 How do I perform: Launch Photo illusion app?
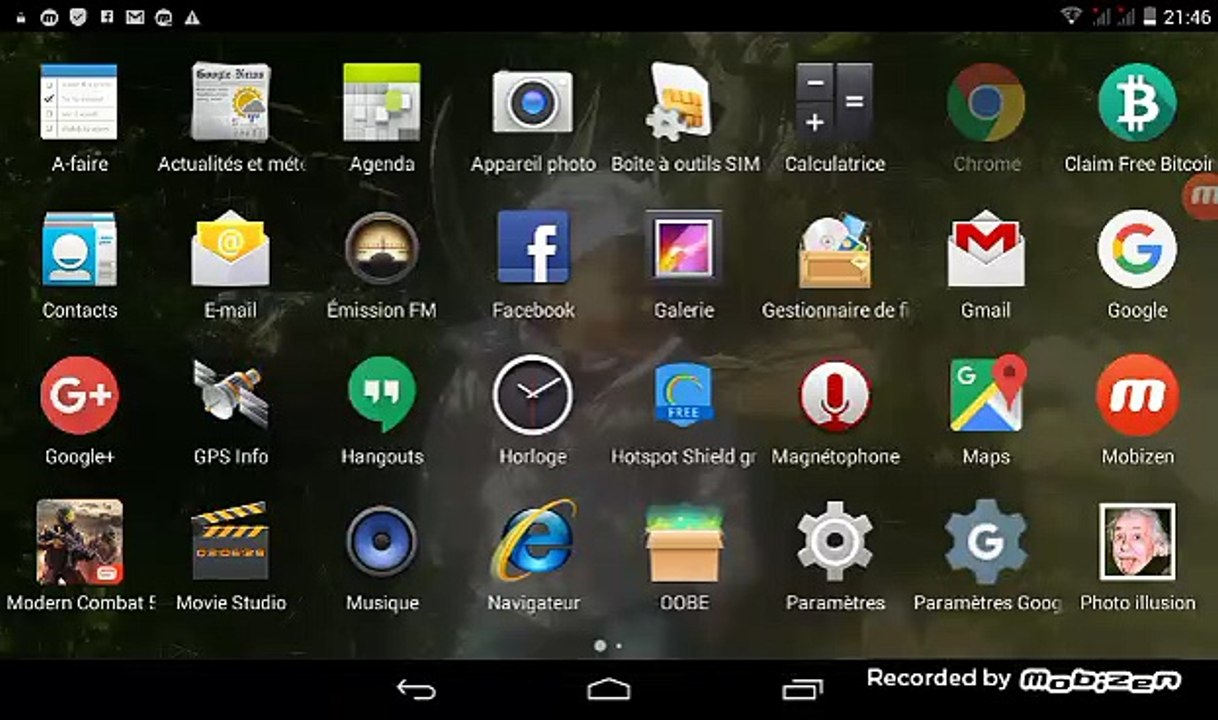1137,542
